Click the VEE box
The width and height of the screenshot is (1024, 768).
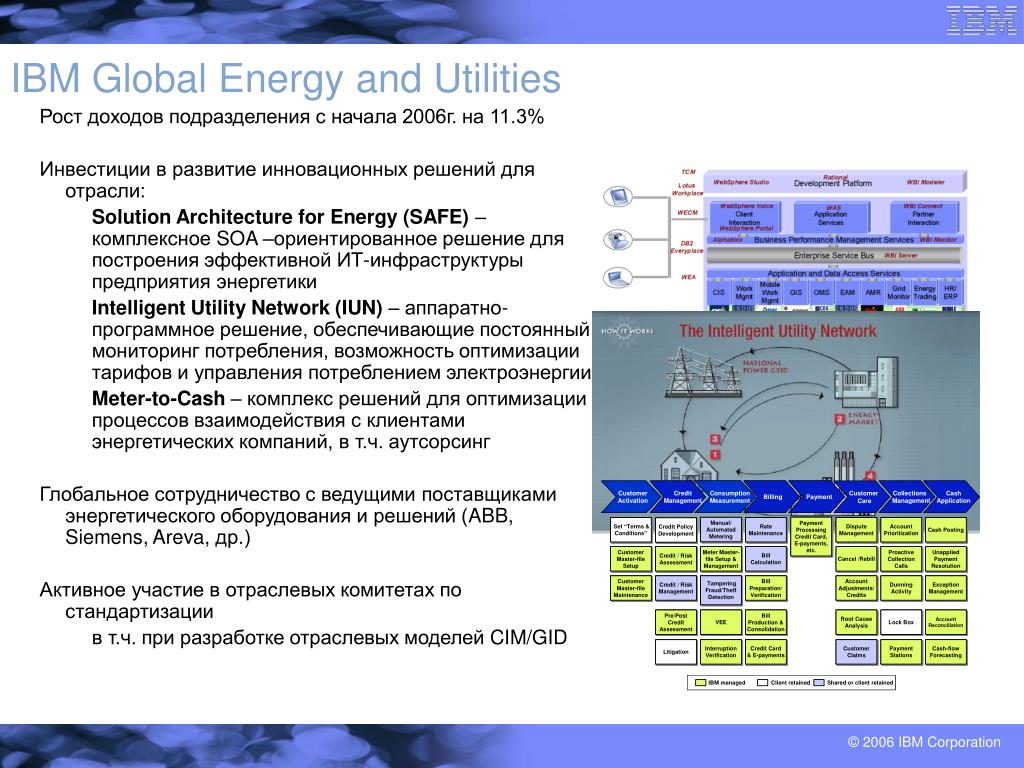[x=720, y=622]
